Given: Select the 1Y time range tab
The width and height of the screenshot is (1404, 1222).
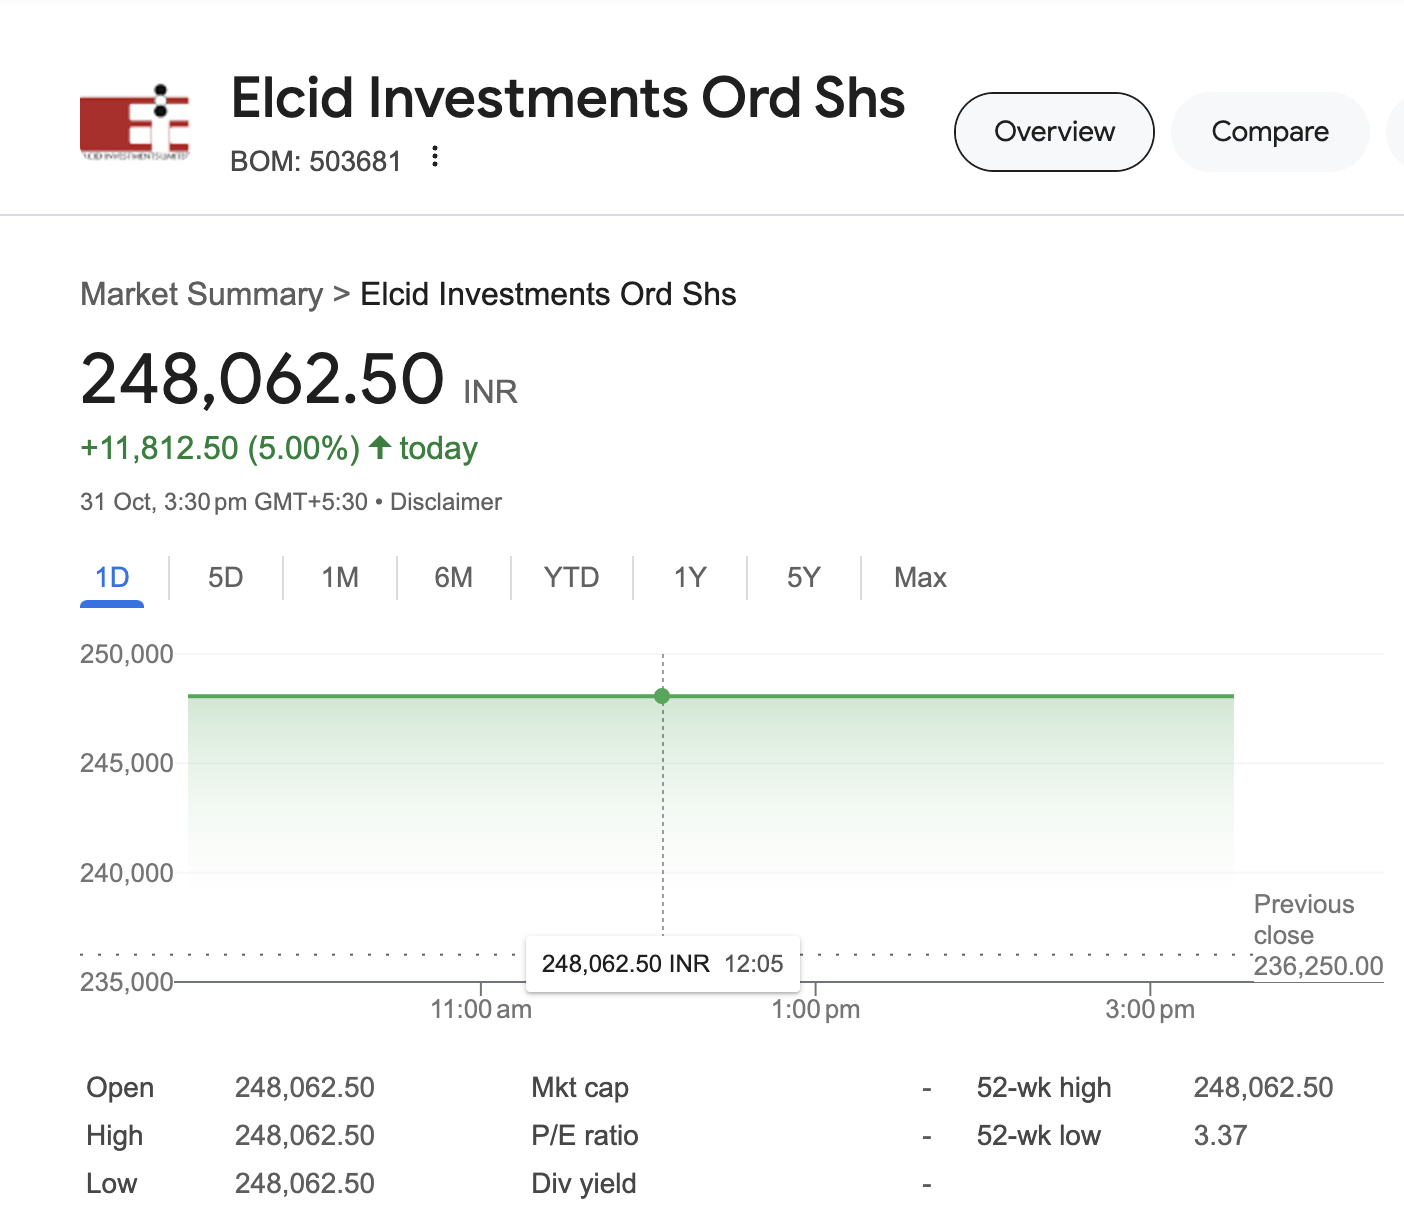Looking at the screenshot, I should (690, 578).
